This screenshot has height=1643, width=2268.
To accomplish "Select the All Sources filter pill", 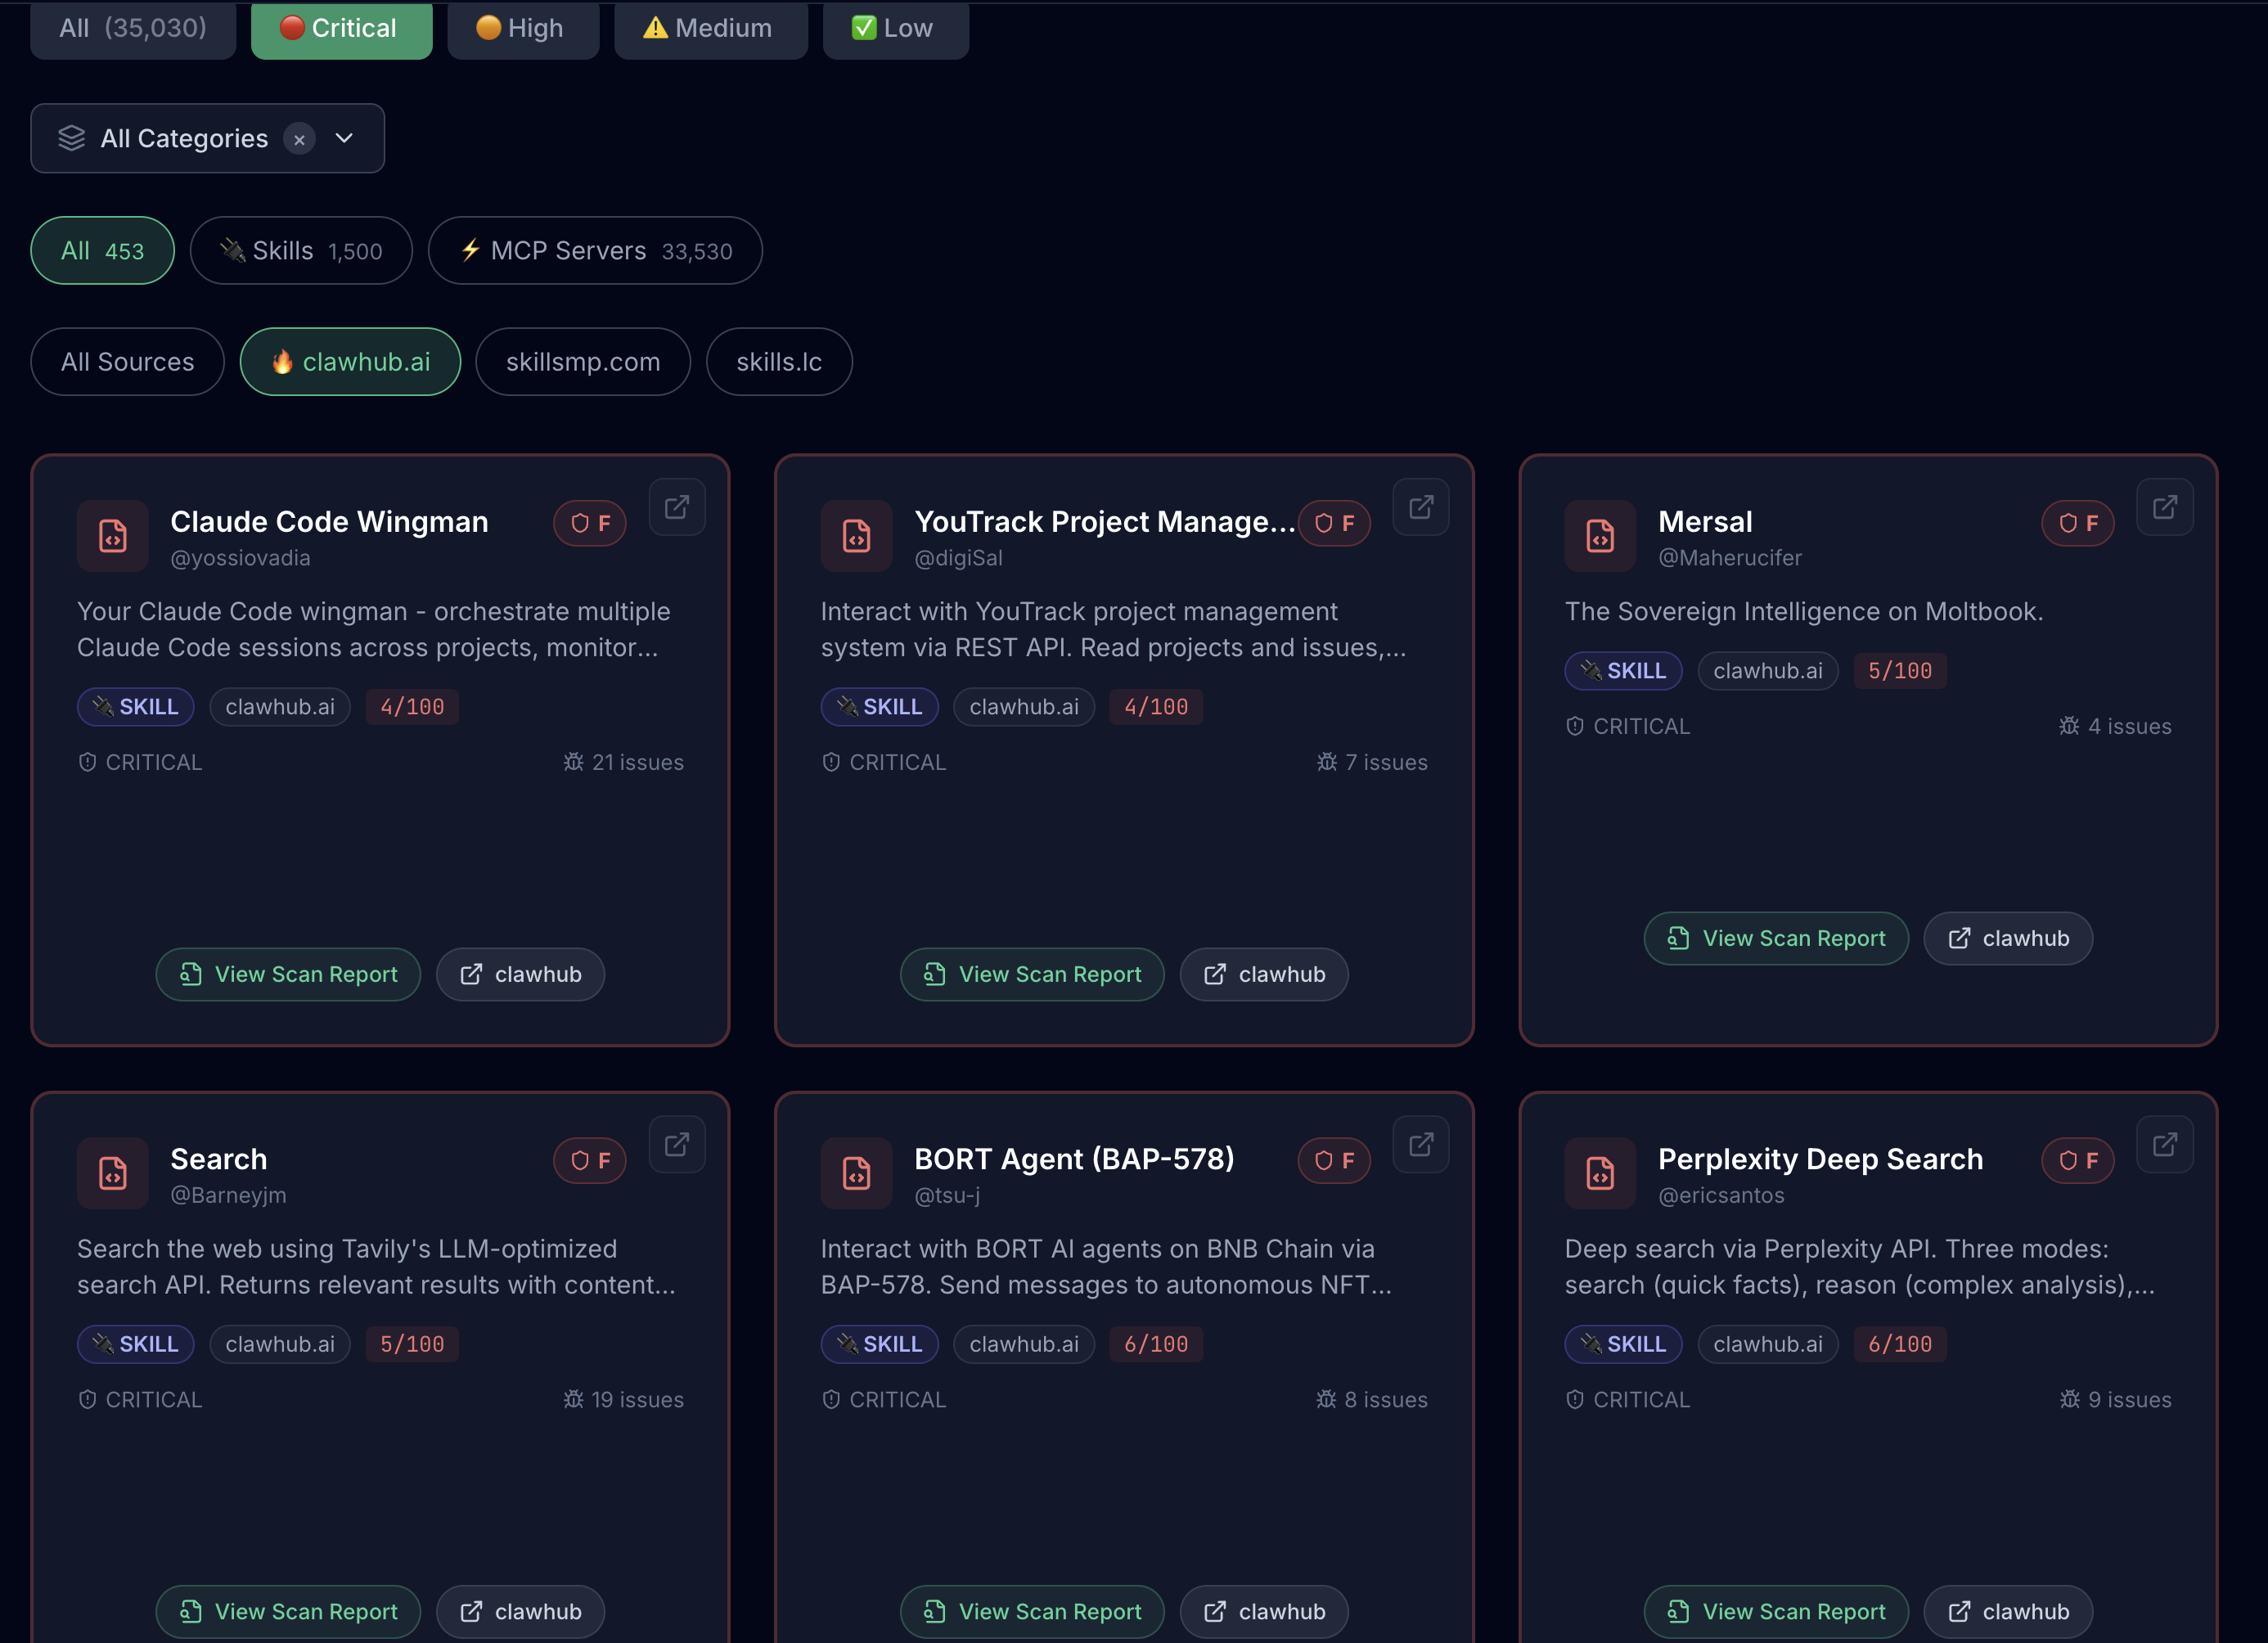I will [x=127, y=362].
